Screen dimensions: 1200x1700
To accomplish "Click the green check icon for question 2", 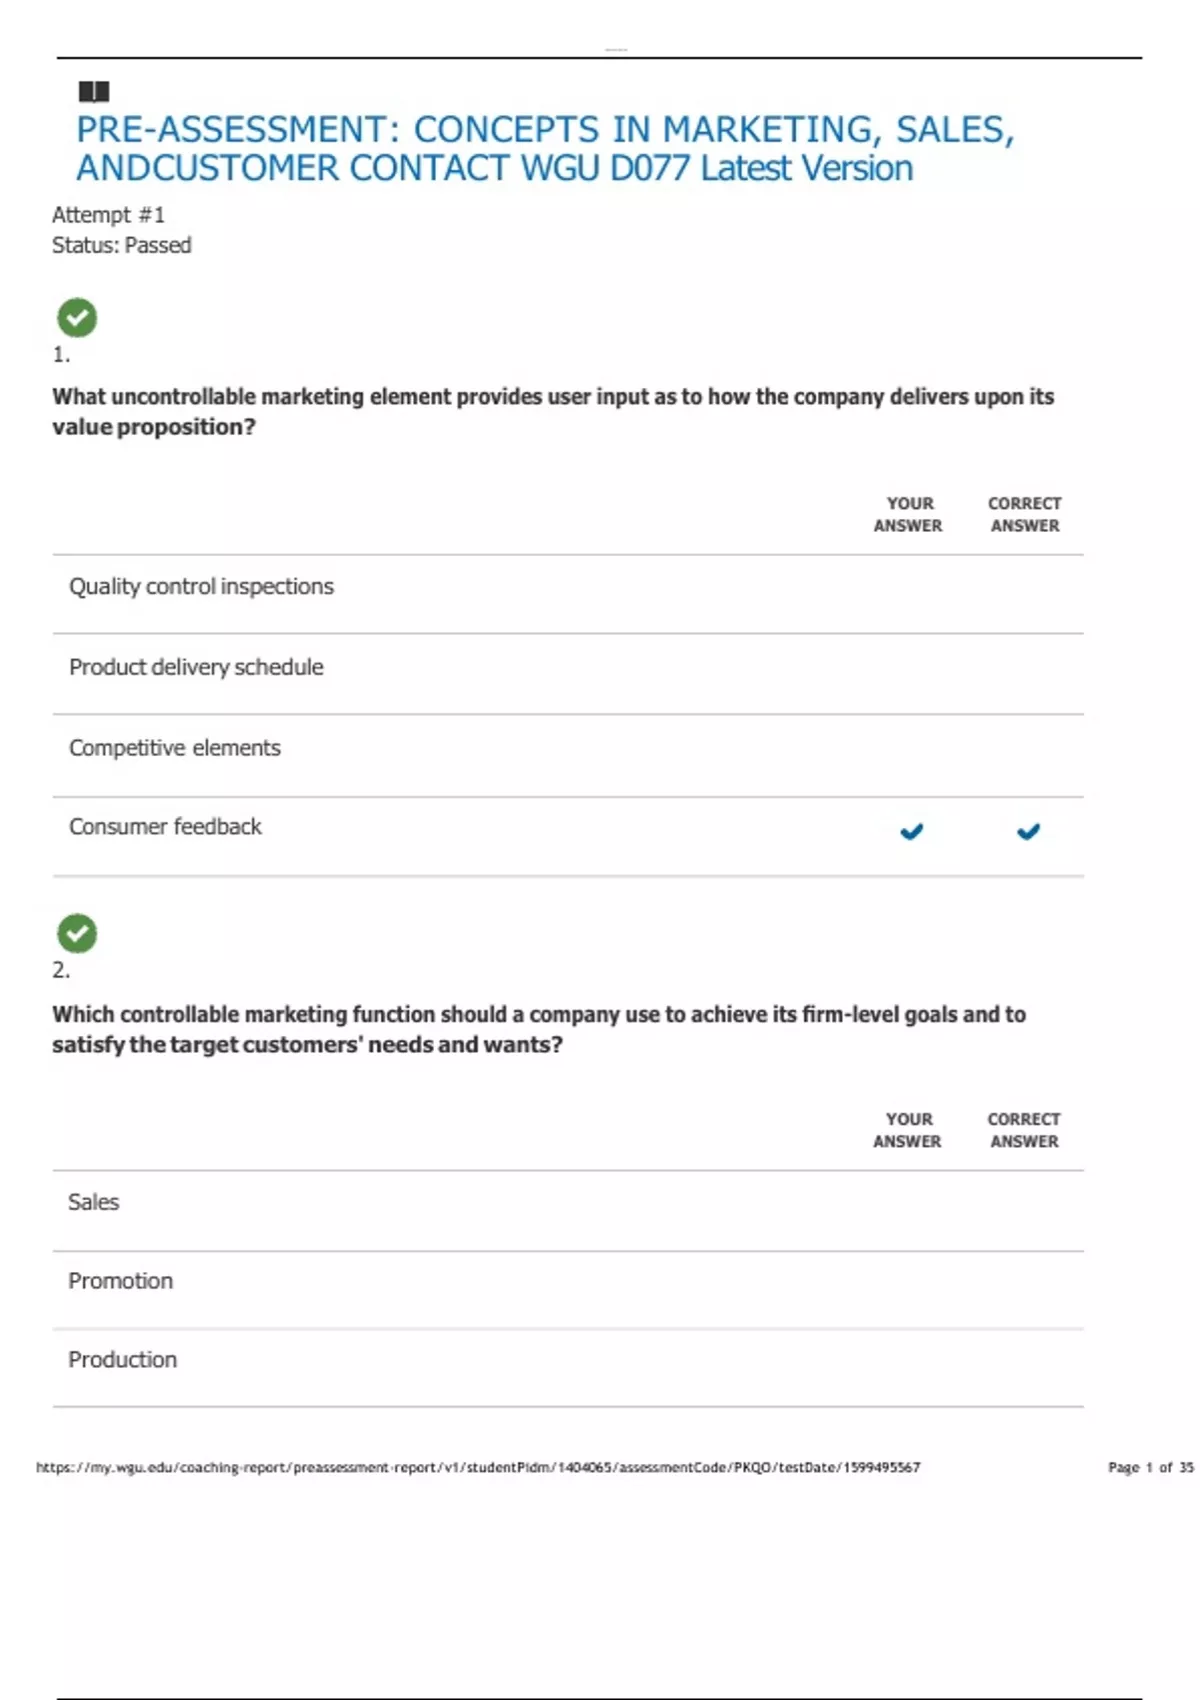I will click(x=77, y=933).
